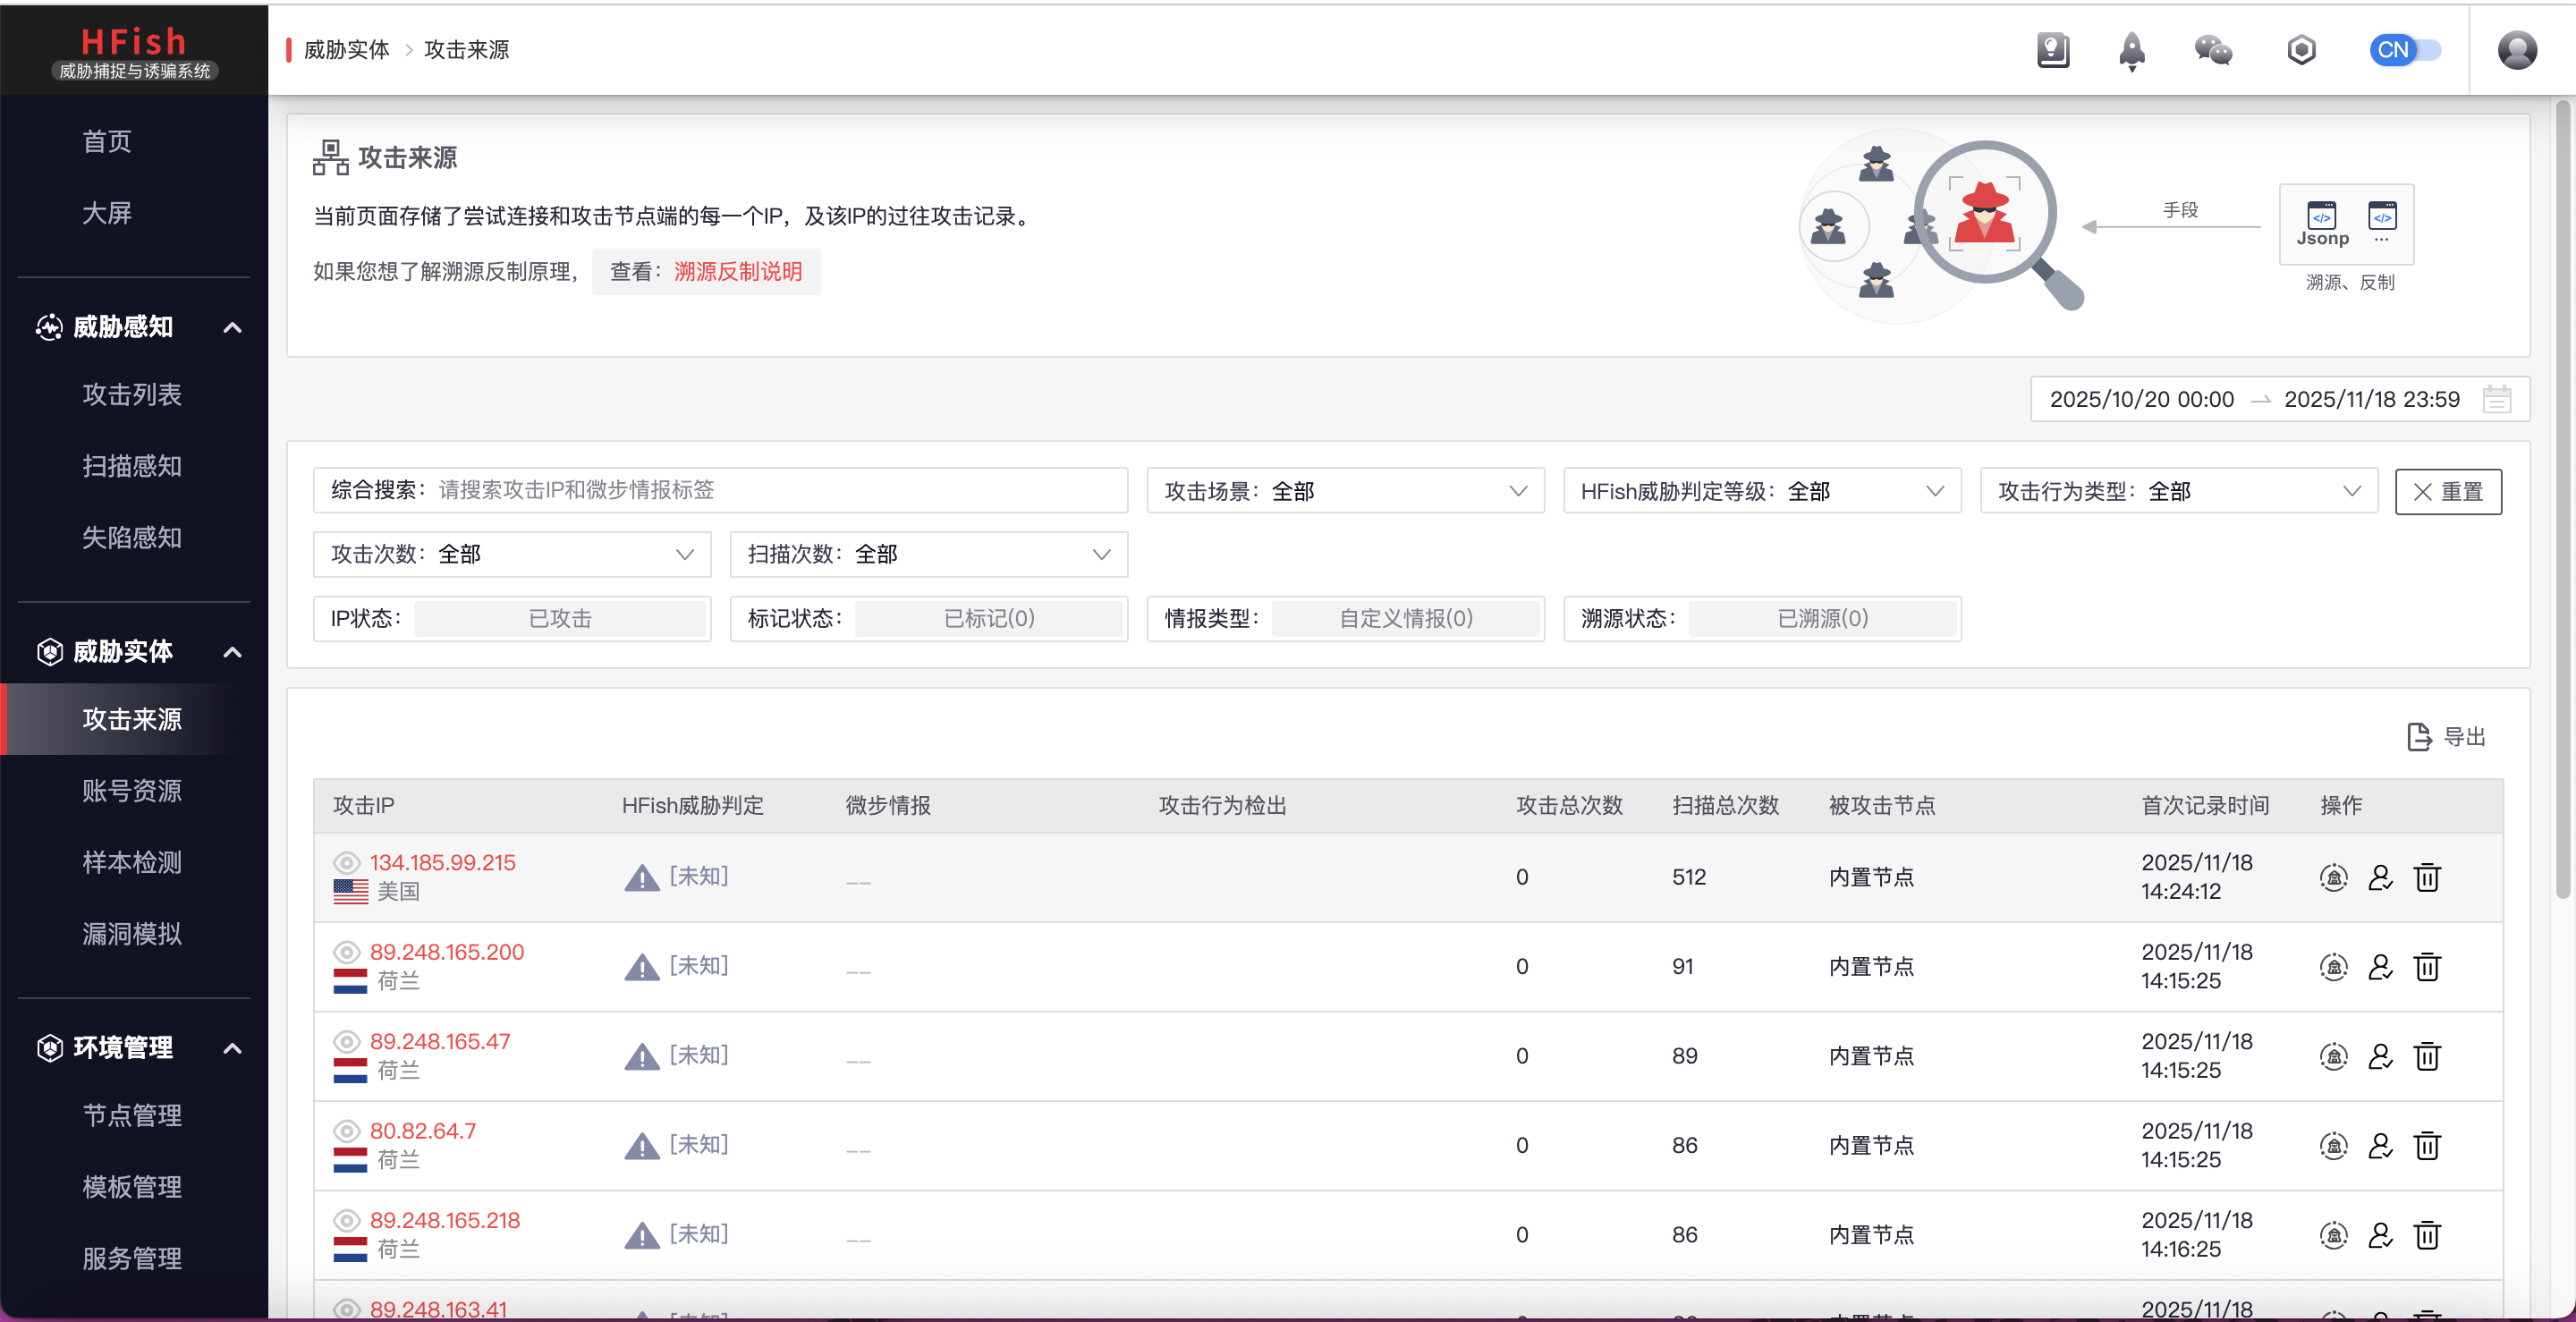Image resolution: width=2576 pixels, height=1322 pixels.
Task: Open the WeChat community icon
Action: coord(2213,50)
